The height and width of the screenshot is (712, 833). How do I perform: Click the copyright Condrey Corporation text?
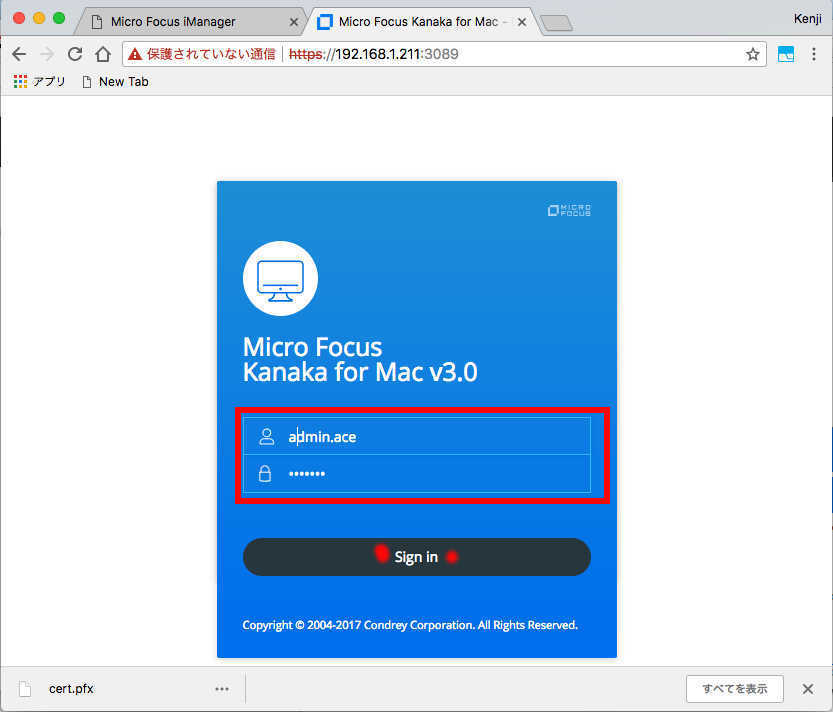pos(410,625)
